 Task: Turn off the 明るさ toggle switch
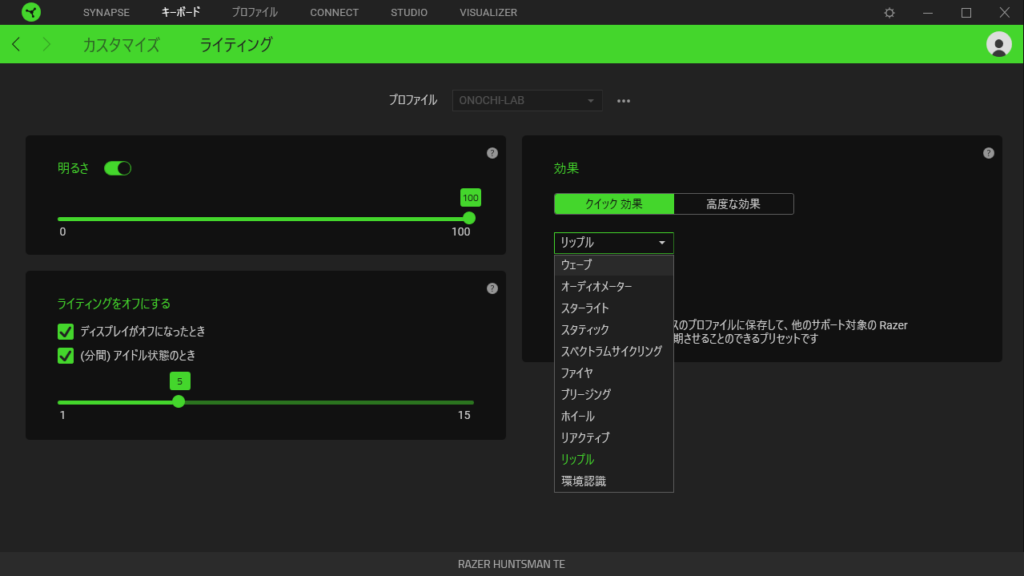(x=118, y=168)
